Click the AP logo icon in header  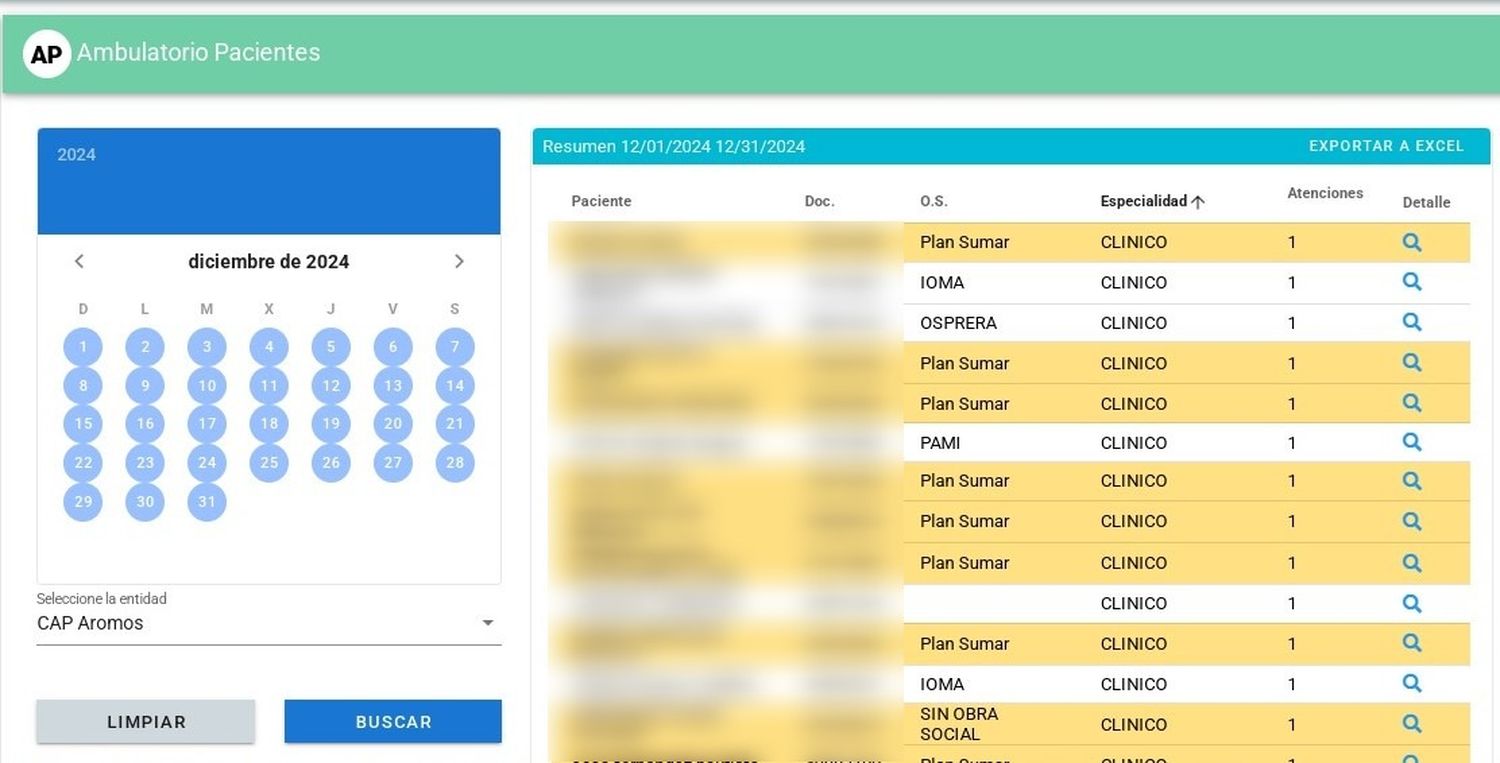(46, 54)
